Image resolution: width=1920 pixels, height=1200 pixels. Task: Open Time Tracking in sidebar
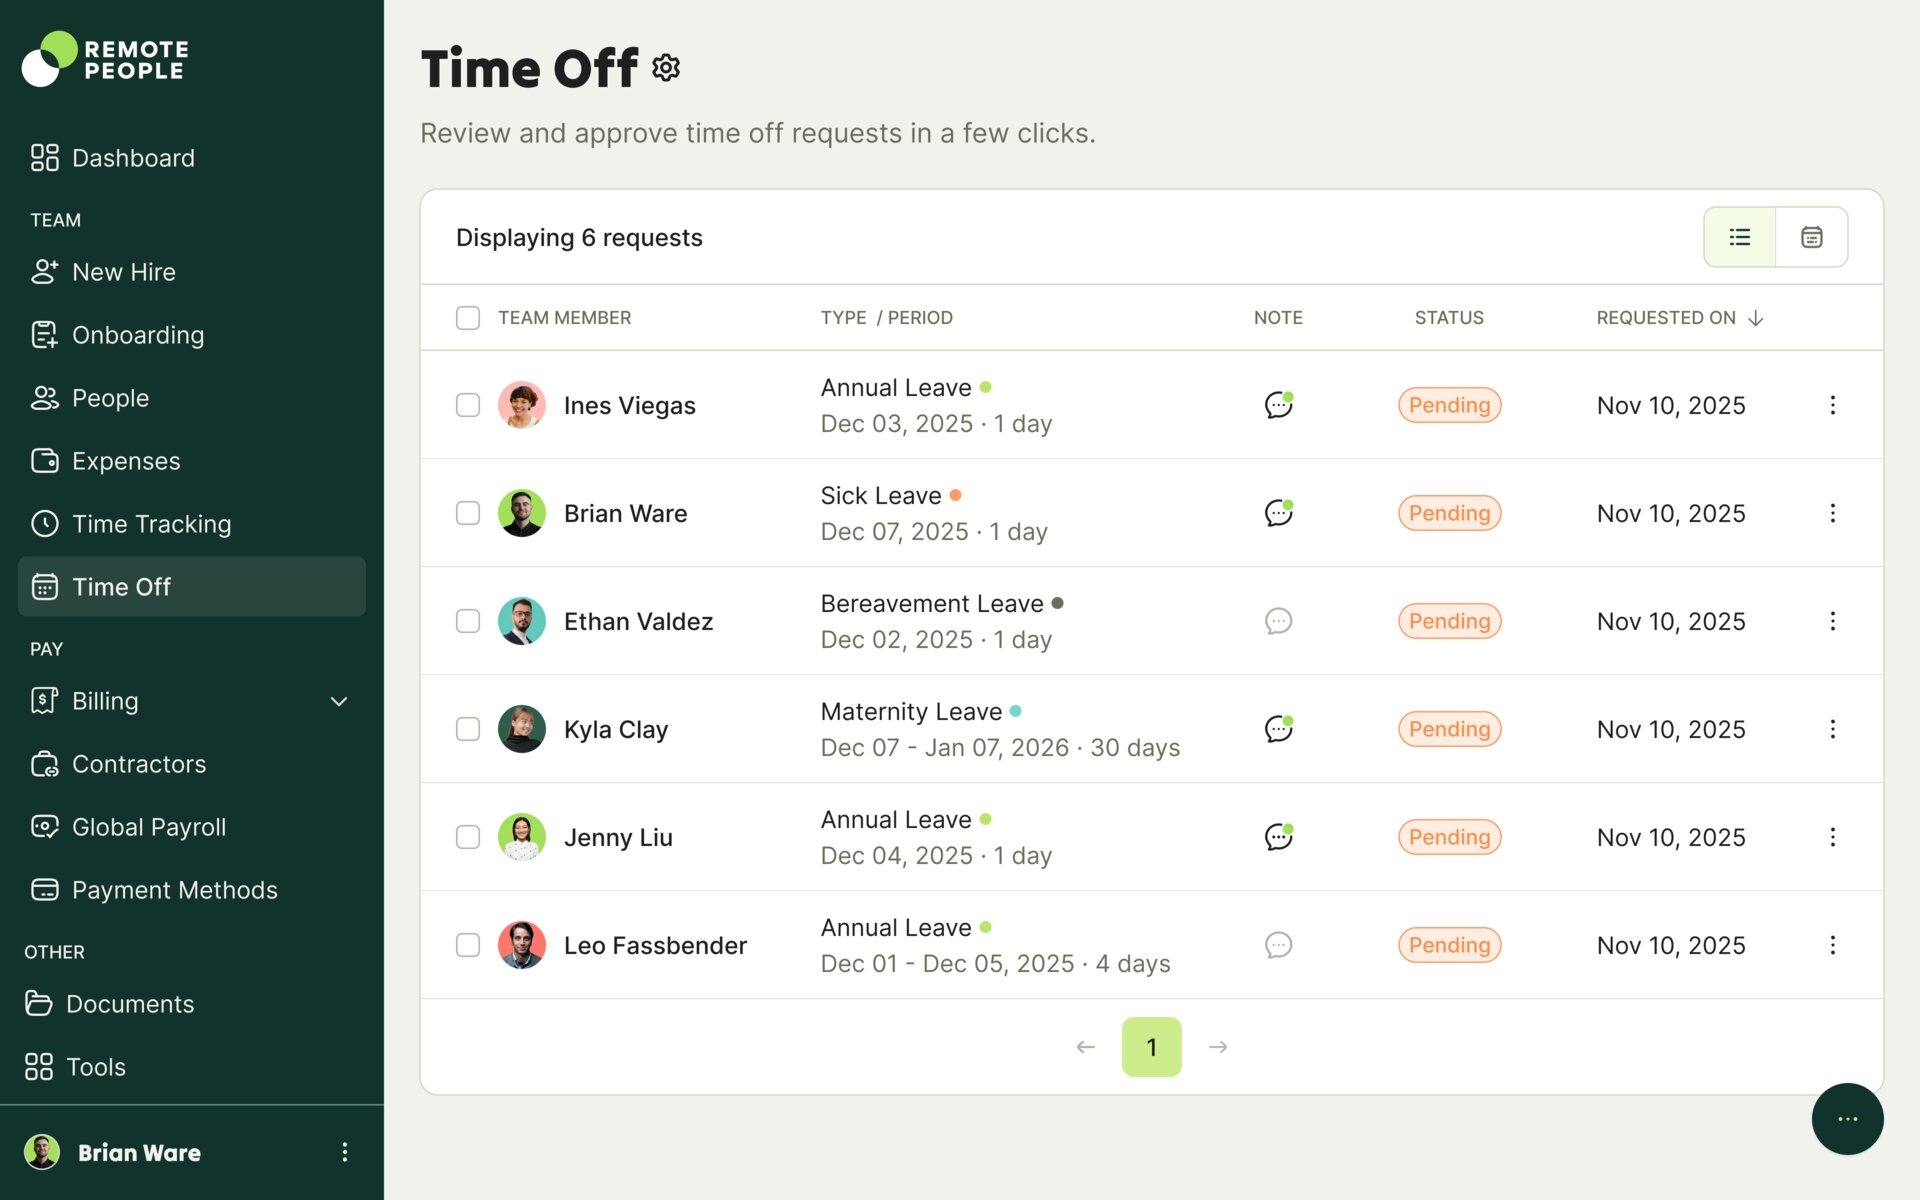coord(151,524)
